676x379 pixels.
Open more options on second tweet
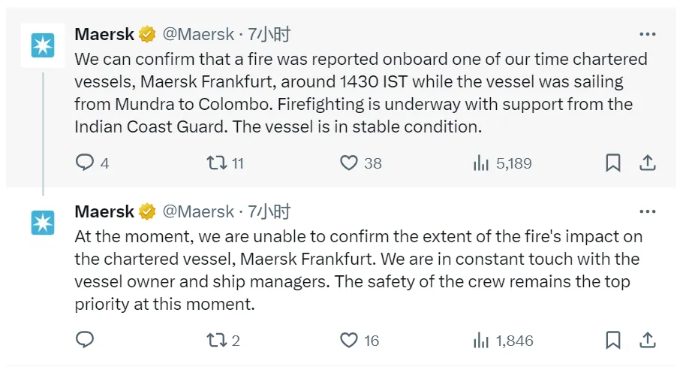[648, 212]
